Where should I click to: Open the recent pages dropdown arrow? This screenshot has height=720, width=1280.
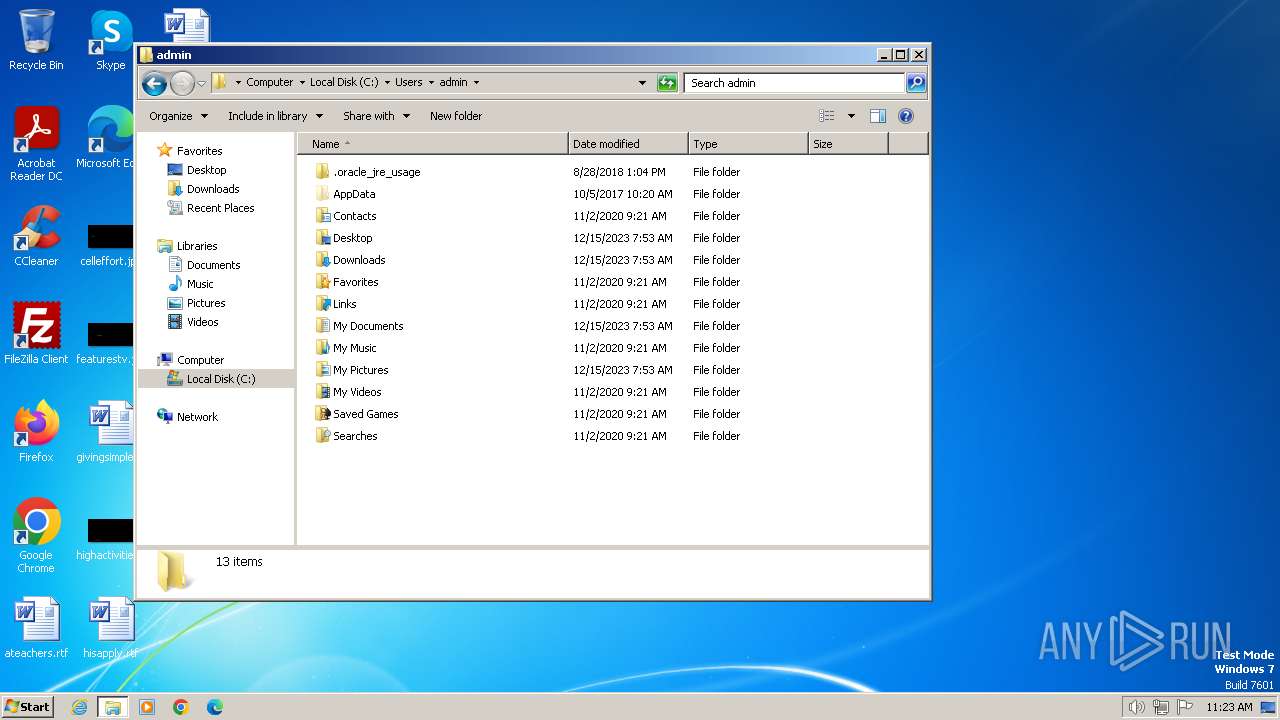pos(201,83)
